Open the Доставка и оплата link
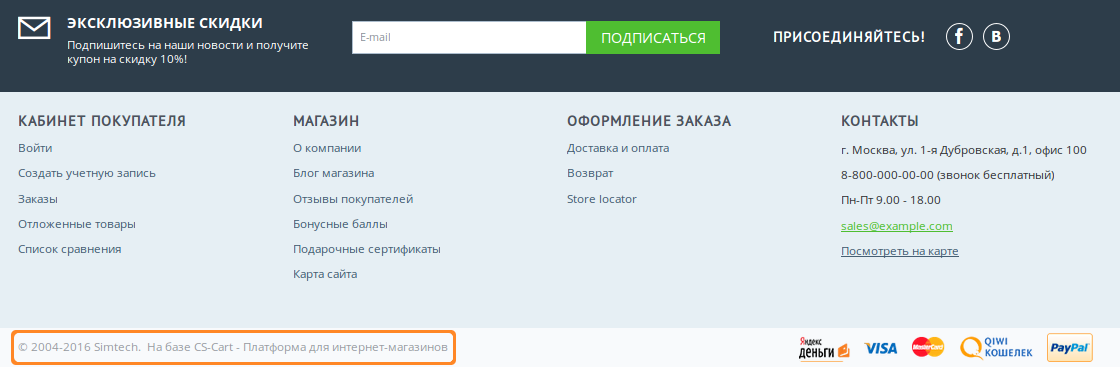 pos(618,149)
